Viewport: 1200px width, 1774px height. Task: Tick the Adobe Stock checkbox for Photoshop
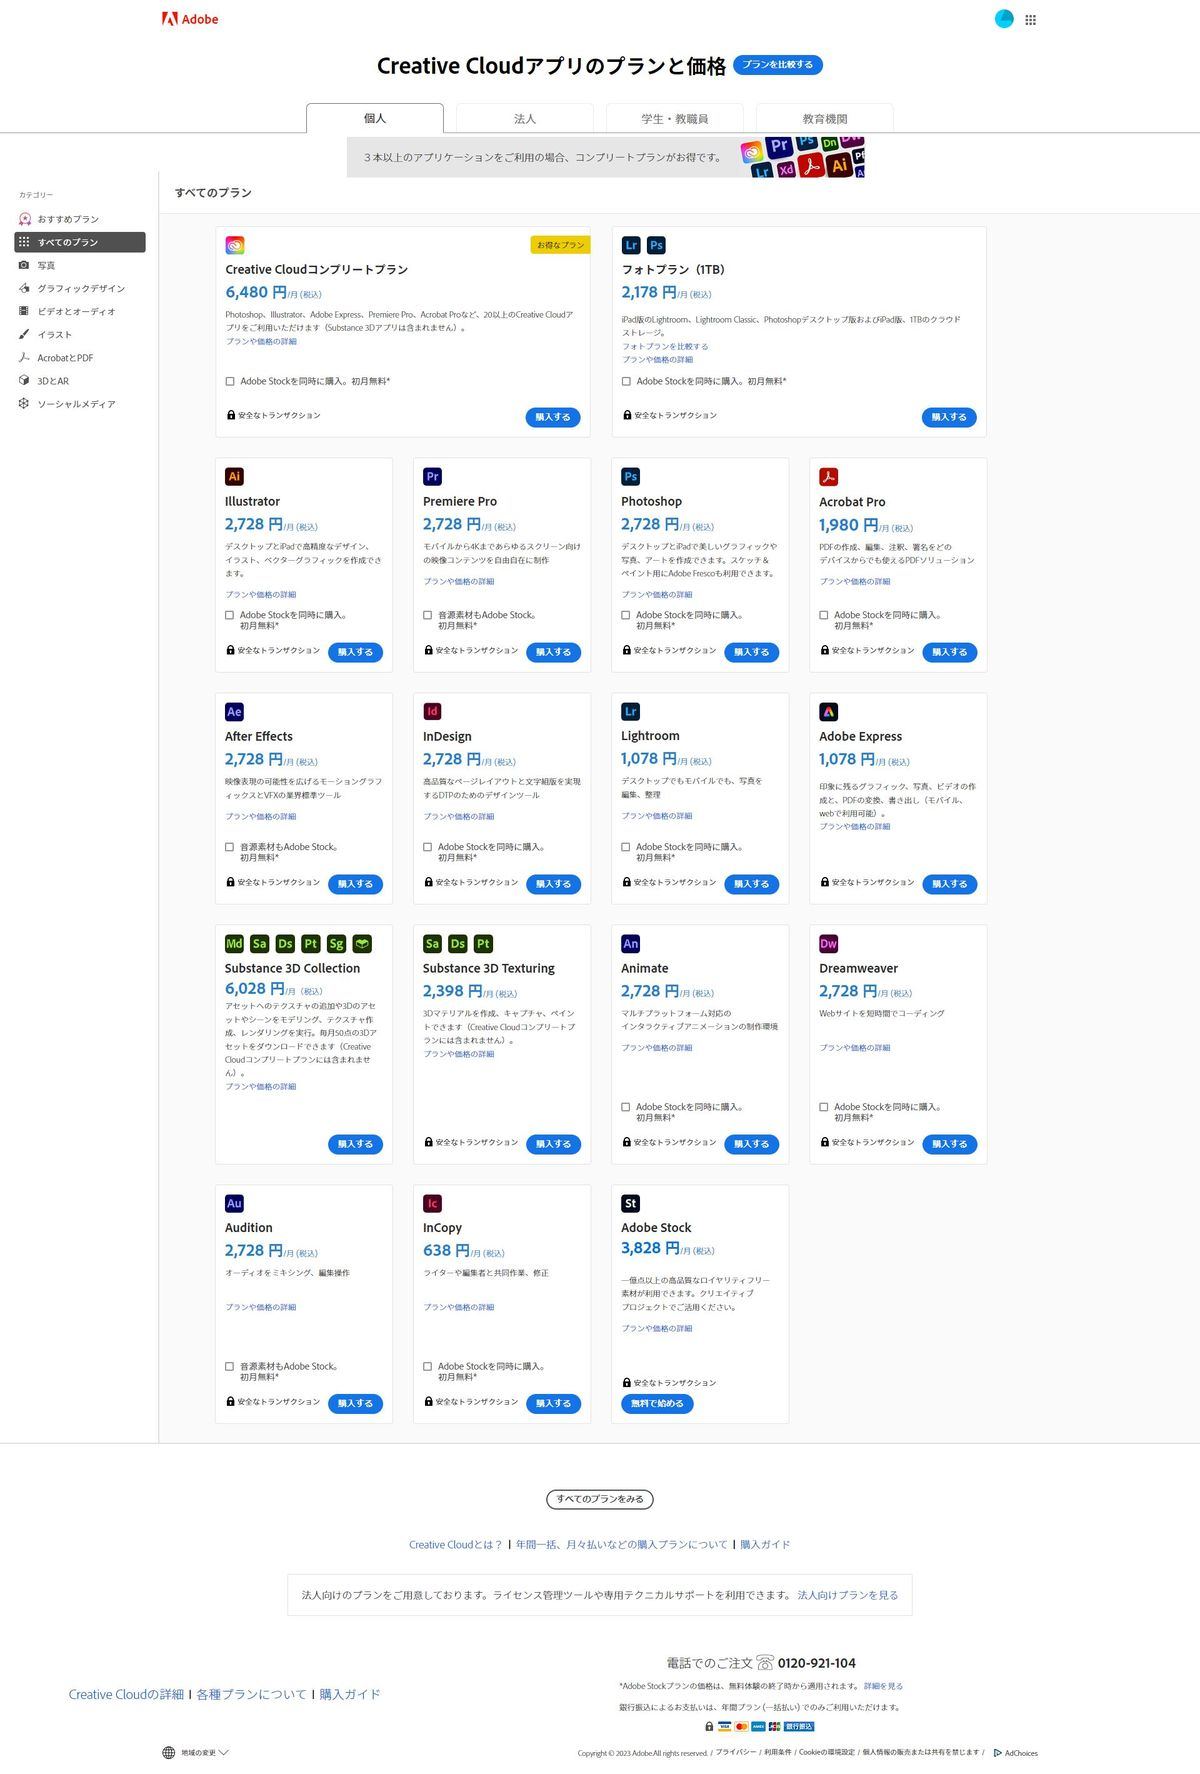point(625,615)
